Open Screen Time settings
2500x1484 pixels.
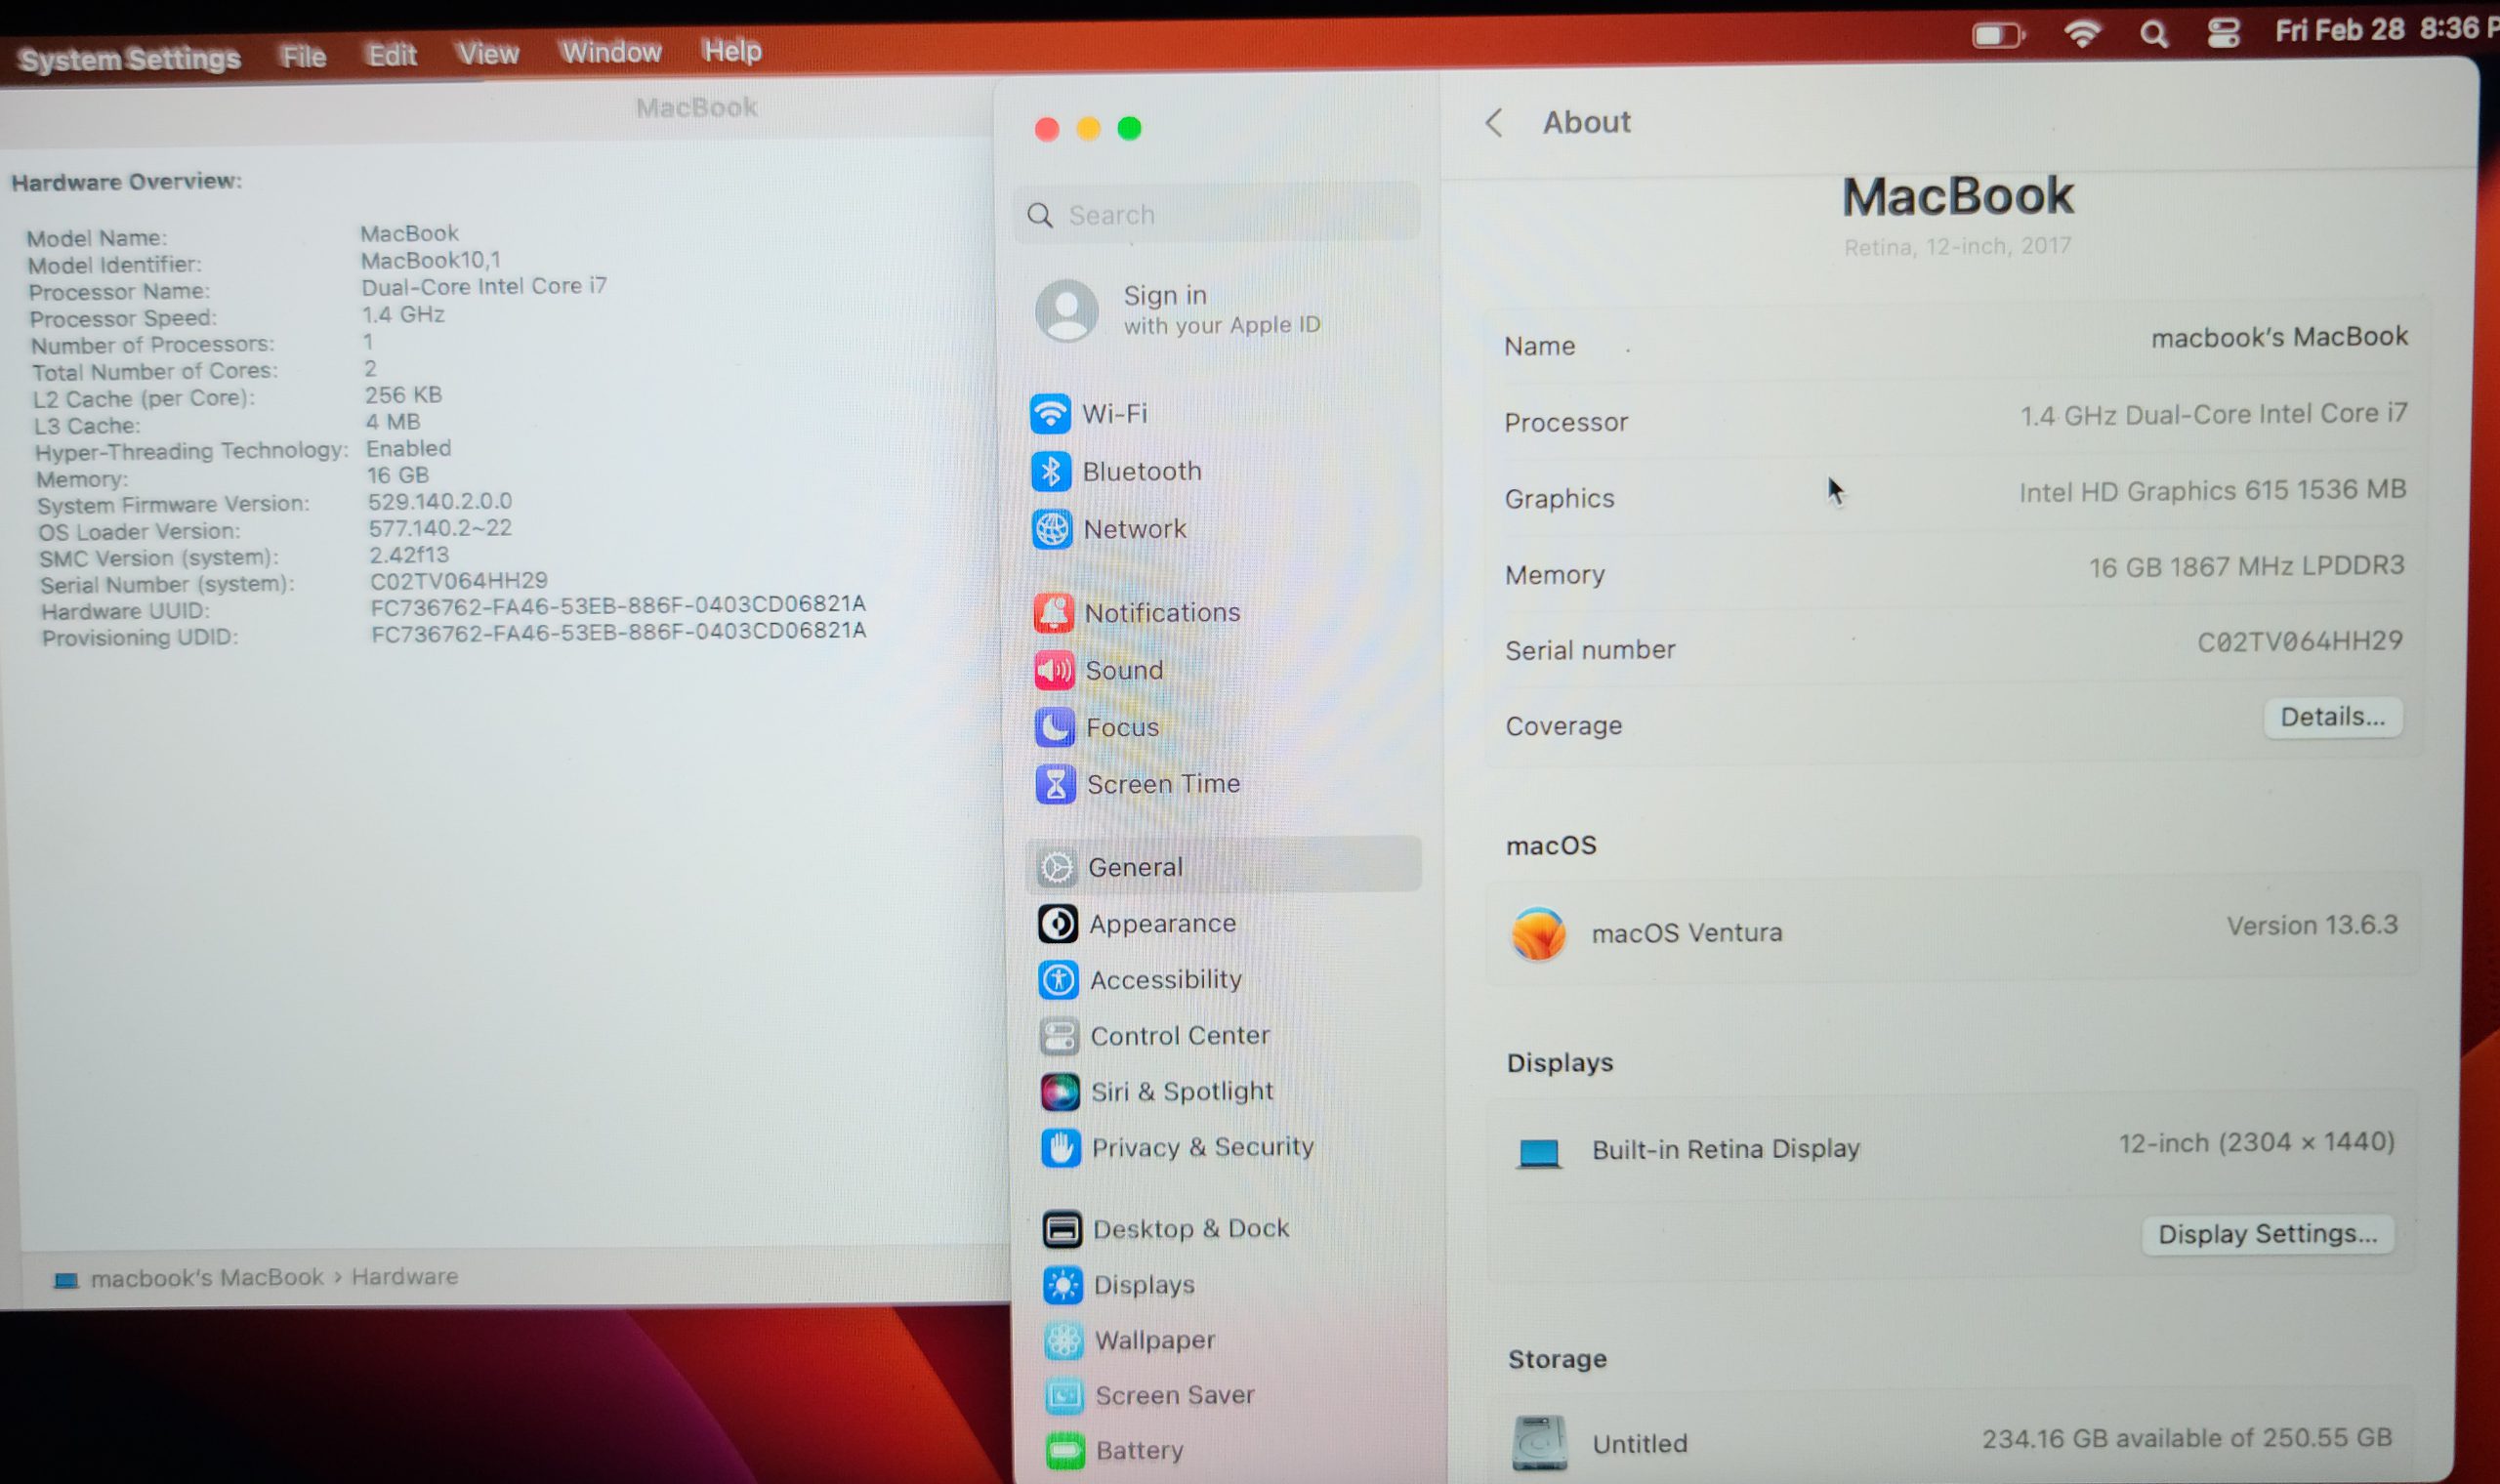1162,784
